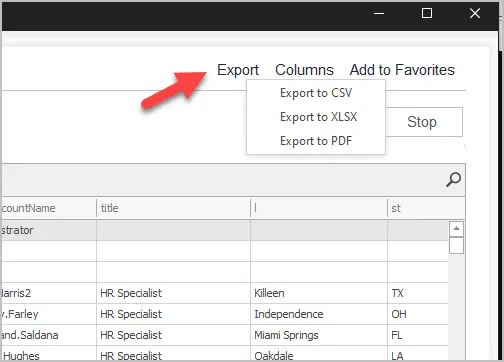Screen dimensions: 504x362
Task: Click Add to Favorites
Action: pyautogui.click(x=402, y=70)
